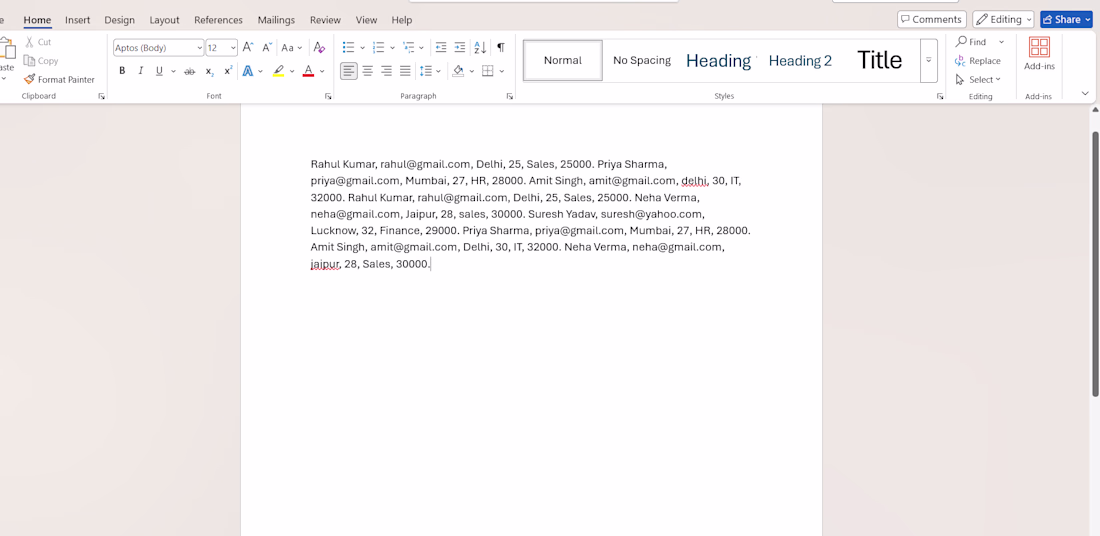This screenshot has width=1100, height=536.
Task: Switch to the Insert tab
Action: 77,20
